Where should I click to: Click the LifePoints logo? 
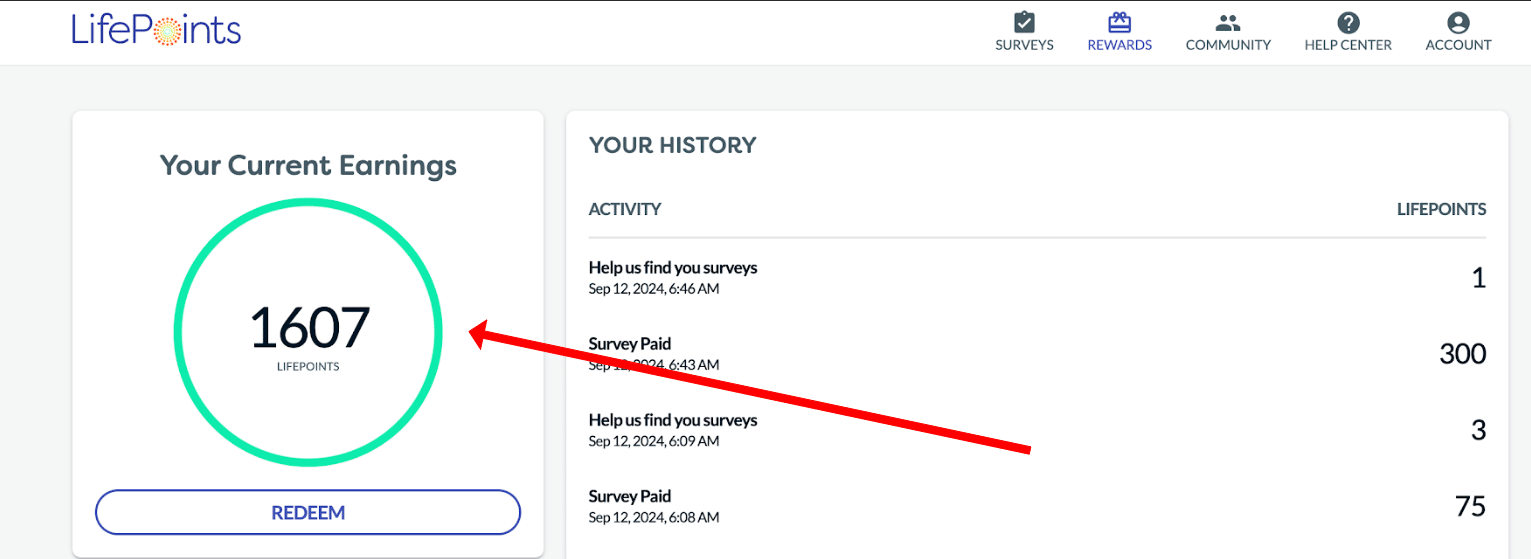pyautogui.click(x=156, y=29)
